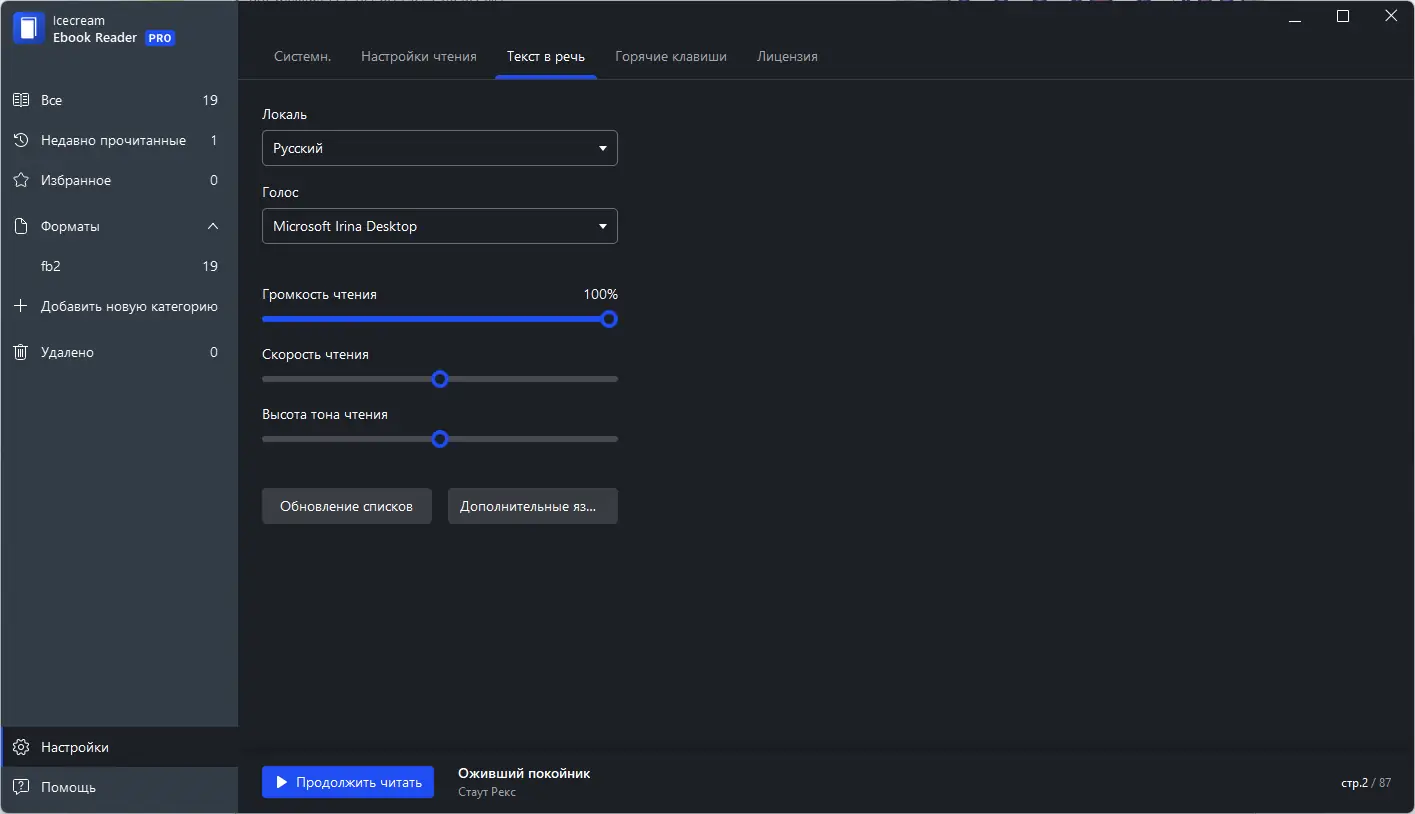Switch to the 'Настройки чтения' tab
Image resolution: width=1415 pixels, height=814 pixels.
419,57
